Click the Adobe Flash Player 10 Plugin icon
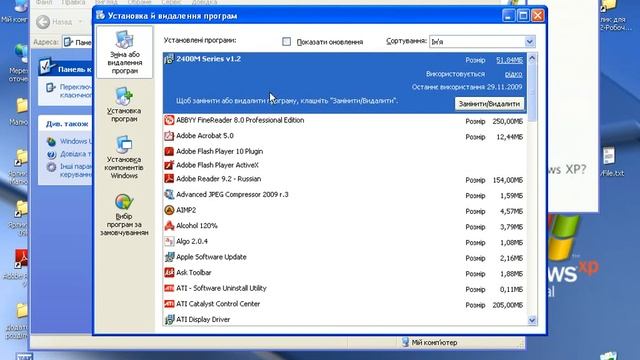The width and height of the screenshot is (640, 360). click(169, 151)
